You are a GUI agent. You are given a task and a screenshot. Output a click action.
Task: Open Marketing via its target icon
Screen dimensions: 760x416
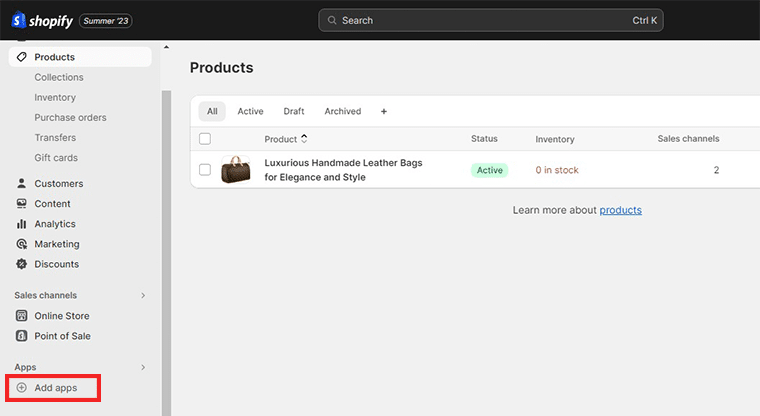(22, 244)
